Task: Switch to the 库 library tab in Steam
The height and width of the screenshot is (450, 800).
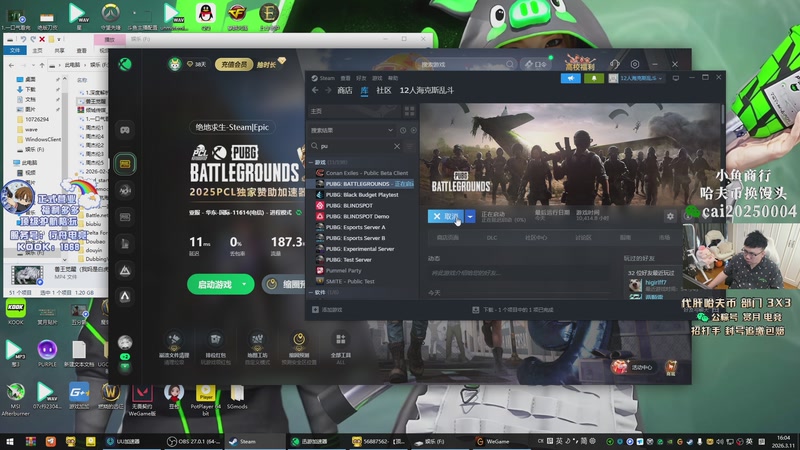Action: [364, 90]
